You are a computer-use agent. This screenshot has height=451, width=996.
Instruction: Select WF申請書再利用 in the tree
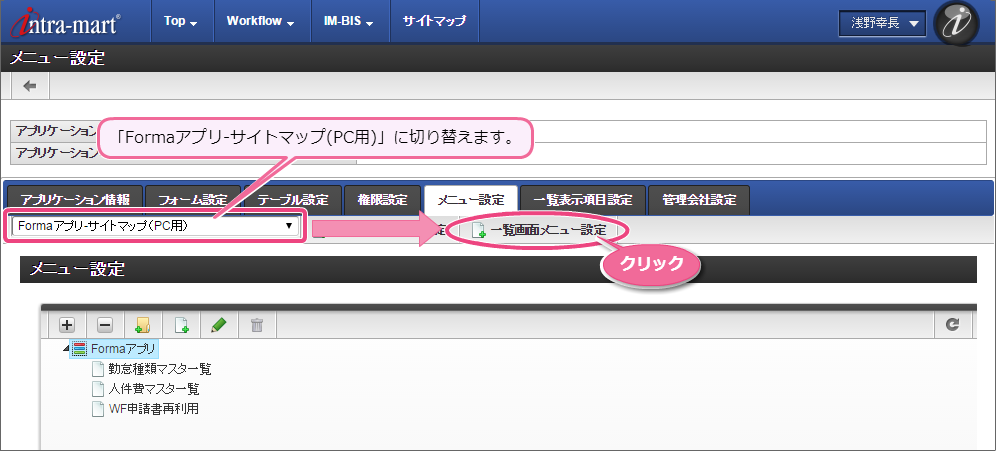pos(152,408)
